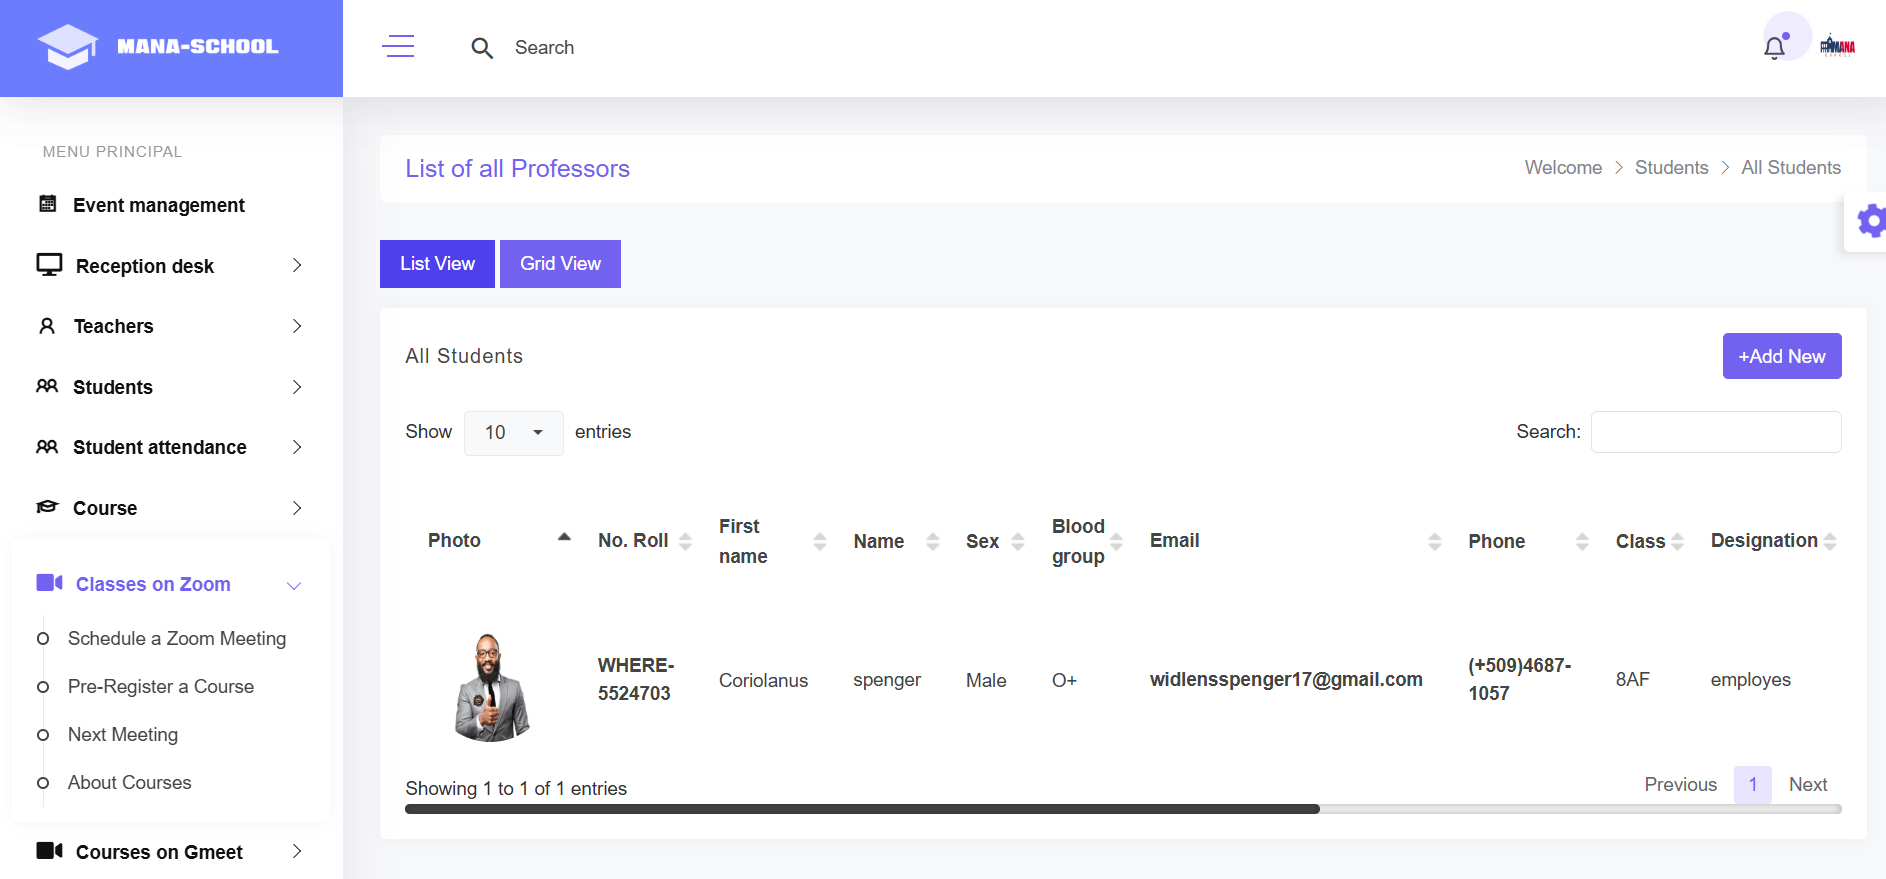The width and height of the screenshot is (1886, 879).
Task: Click the Classes on Zoom camera icon
Action: [x=49, y=583]
